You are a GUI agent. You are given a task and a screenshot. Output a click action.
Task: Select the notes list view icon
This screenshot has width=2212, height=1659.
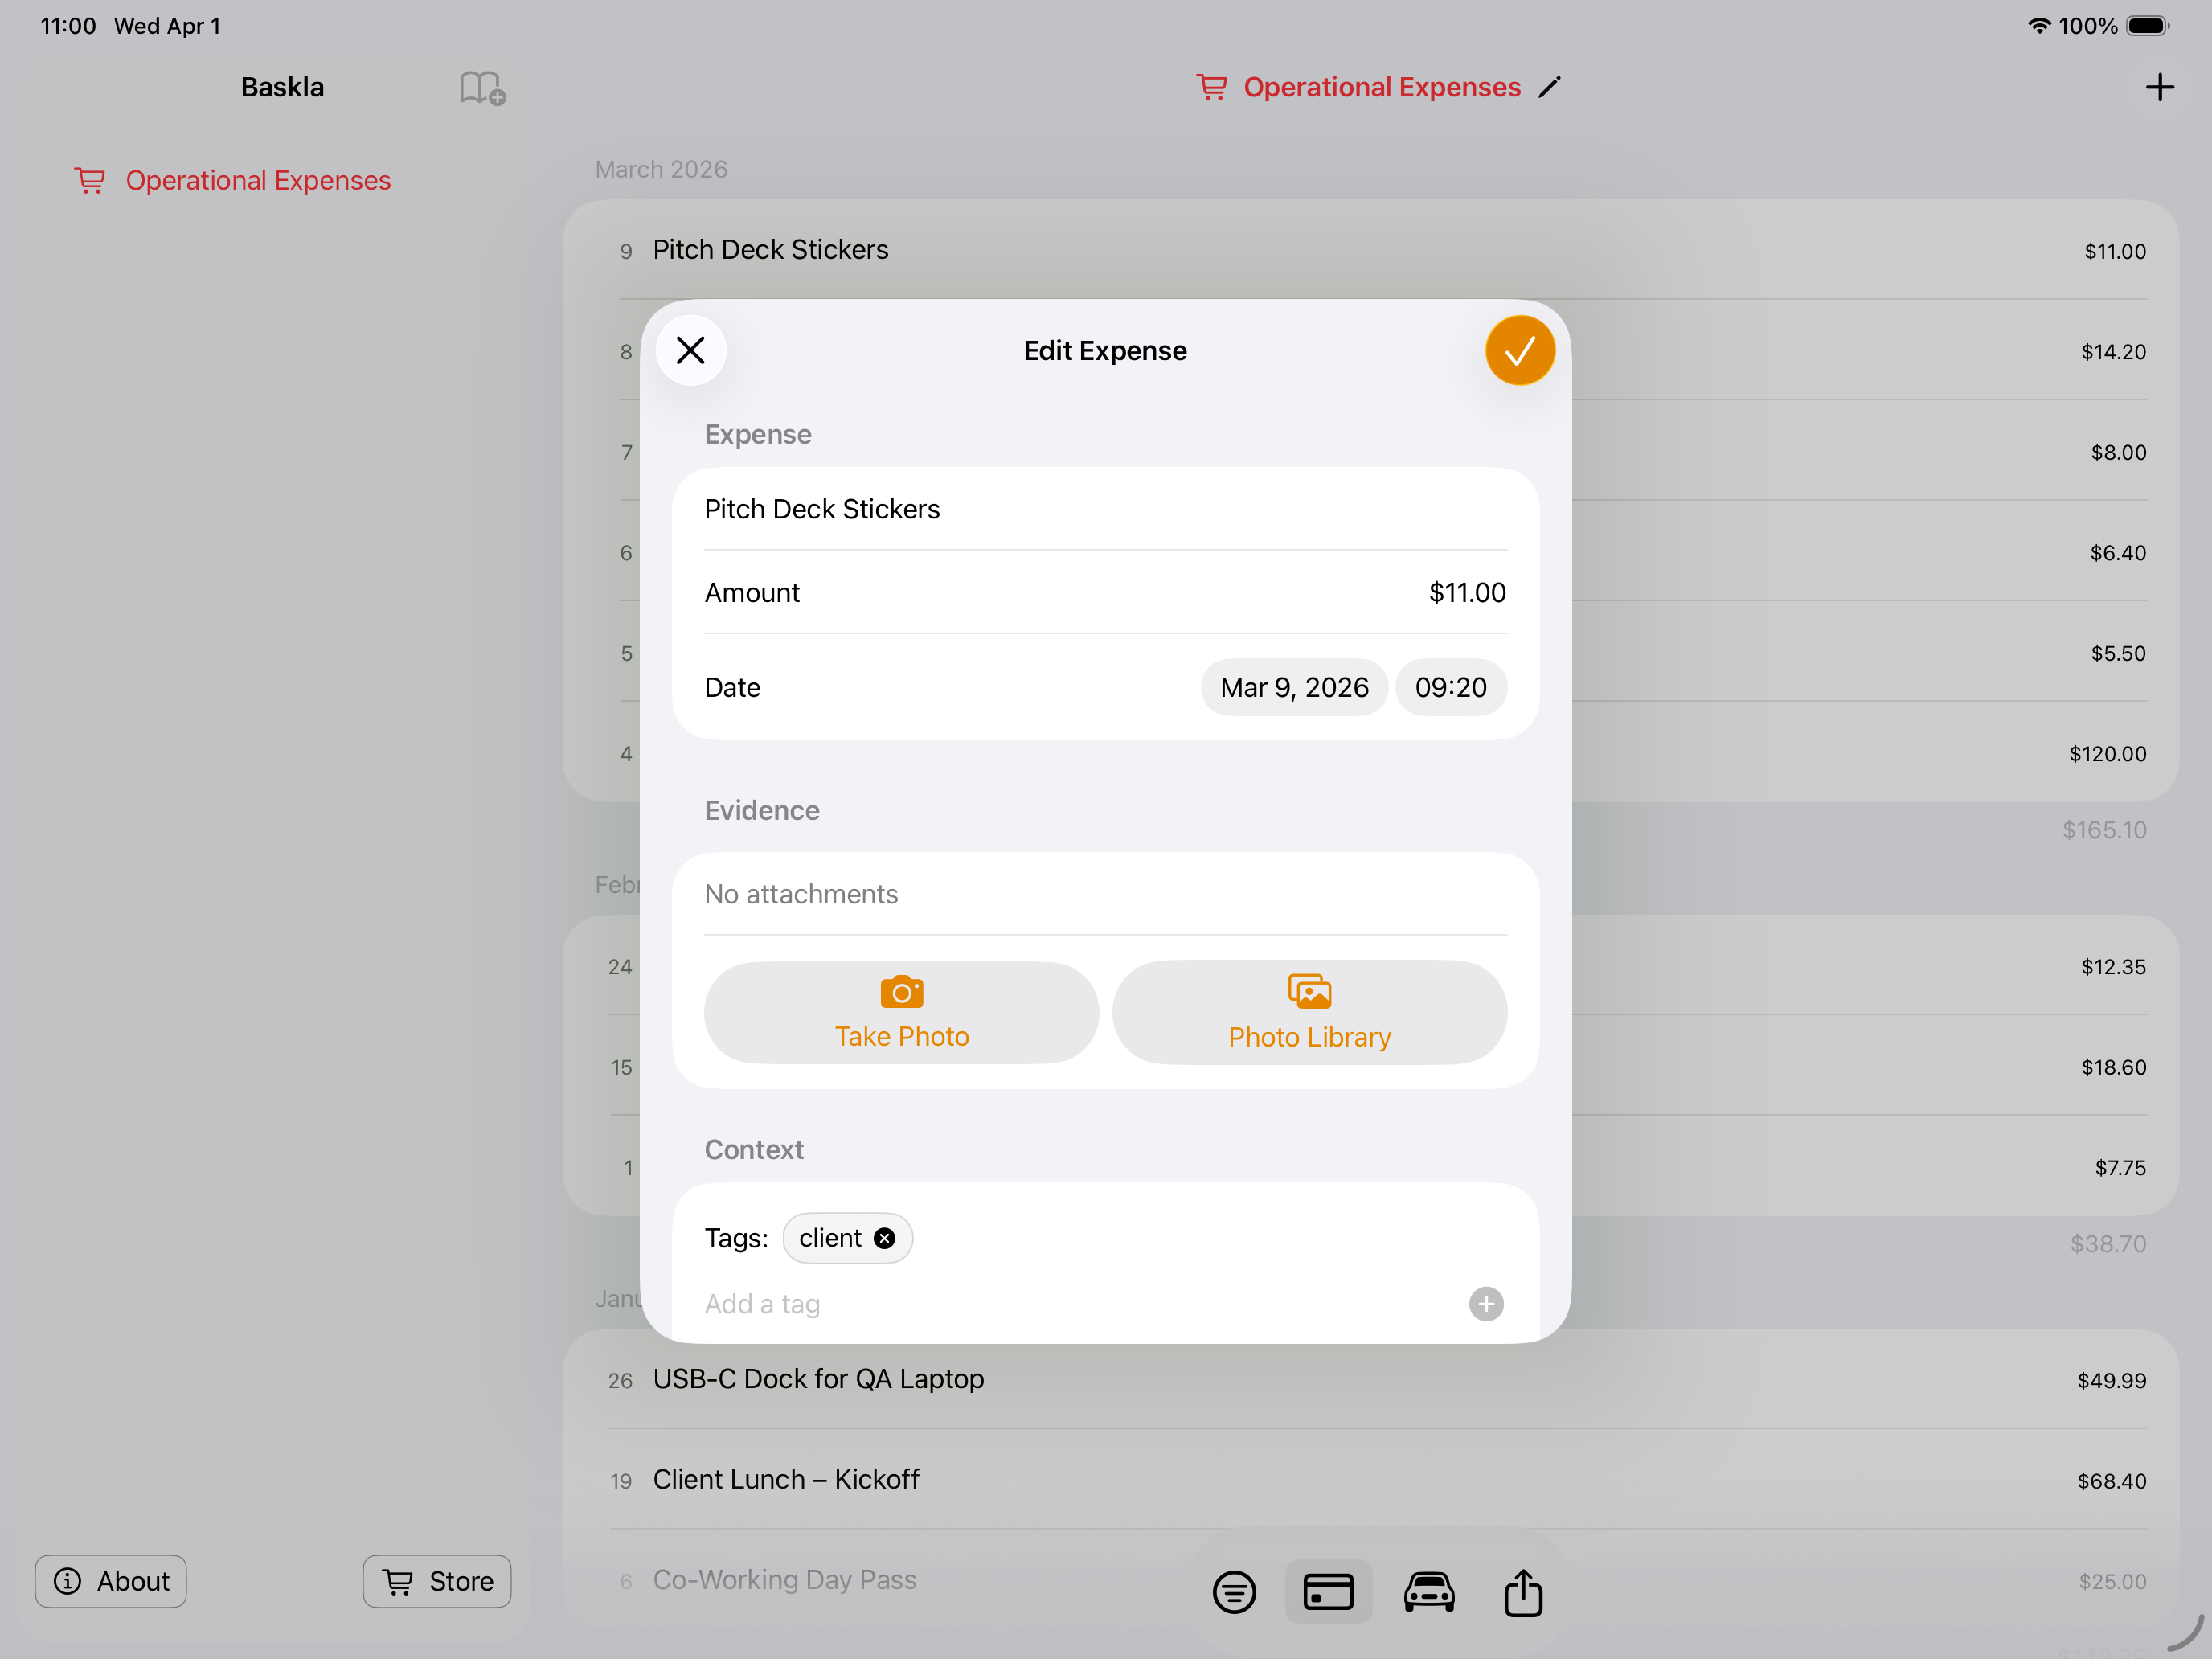(1234, 1591)
